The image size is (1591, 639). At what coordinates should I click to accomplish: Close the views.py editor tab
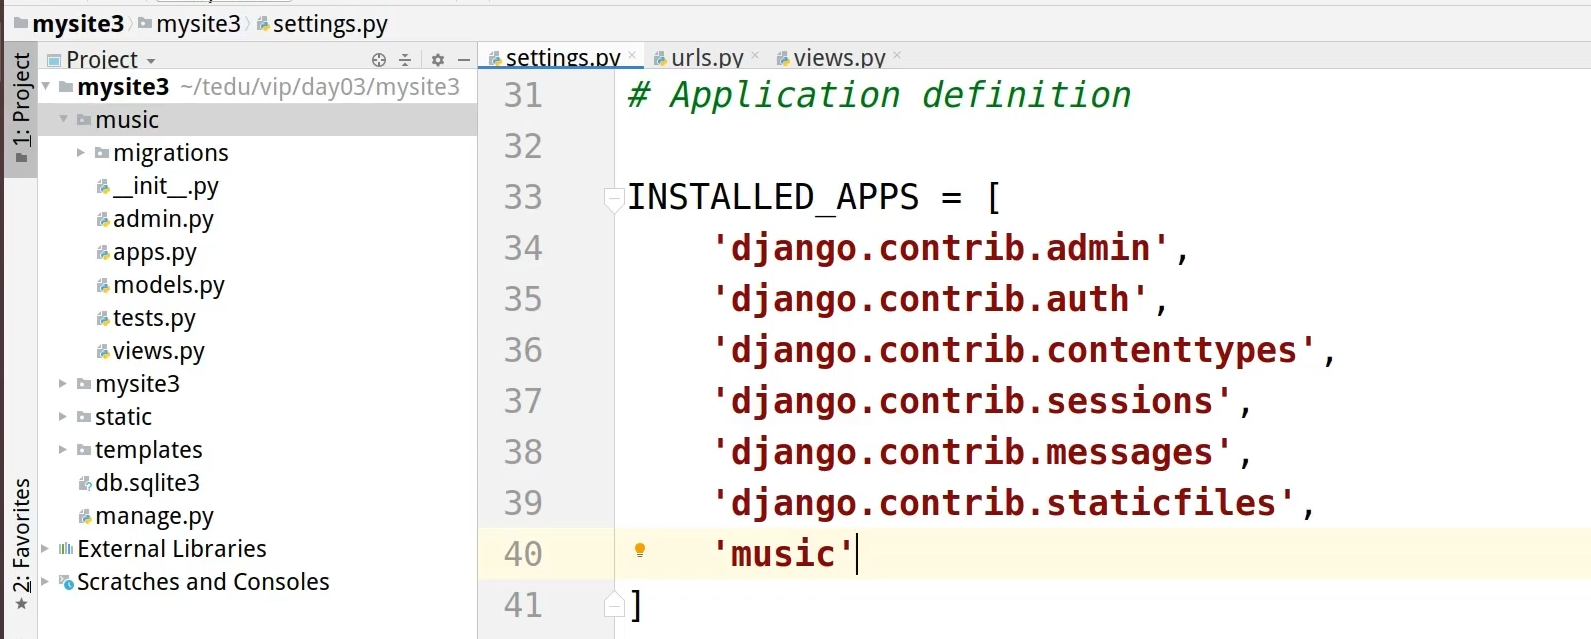[x=897, y=56]
